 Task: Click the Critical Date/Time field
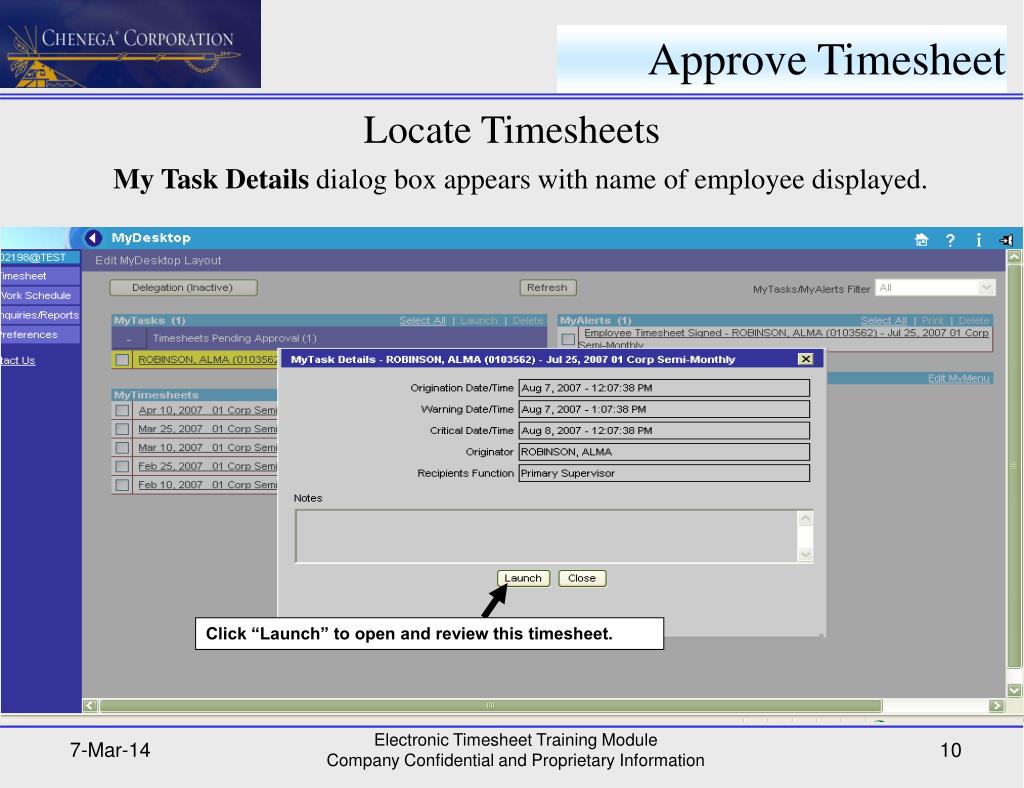664,431
